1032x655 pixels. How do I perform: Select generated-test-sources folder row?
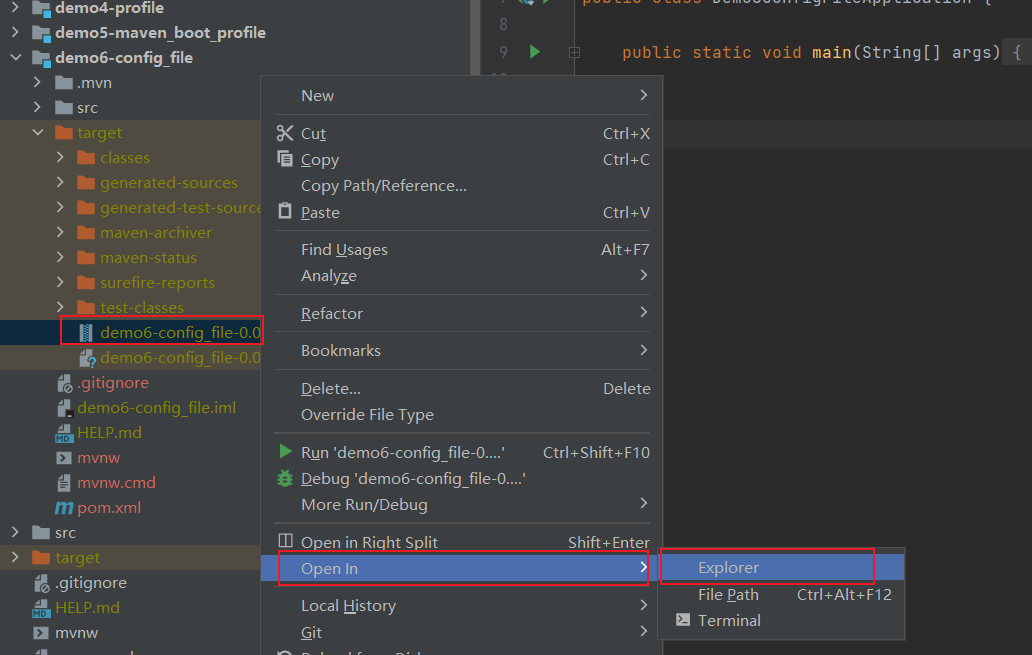[130, 207]
